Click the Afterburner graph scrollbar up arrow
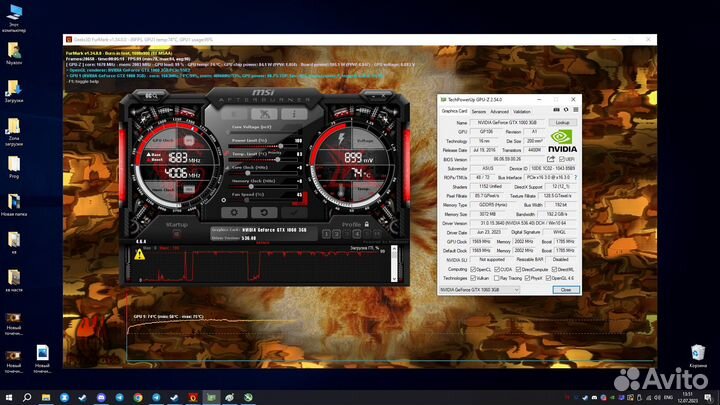Image resolution: width=720 pixels, height=405 pixels. pyautogui.click(x=394, y=249)
